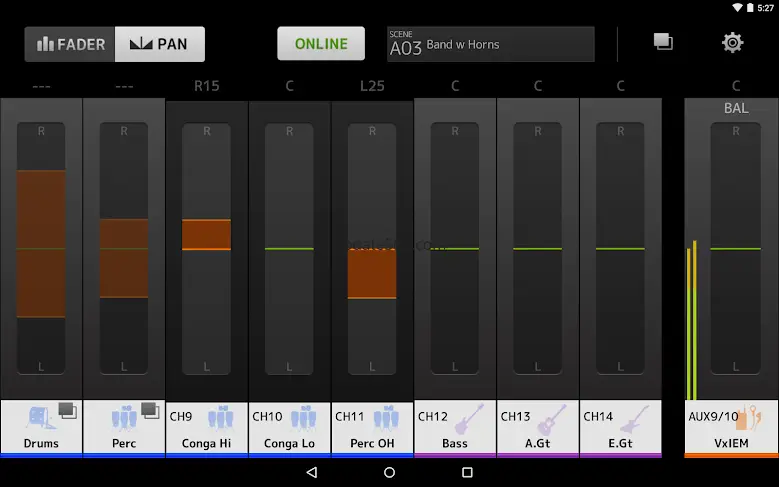Viewport: 779px width, 487px height.
Task: Select the CH14 E.Gt channel label
Action: 620,443
